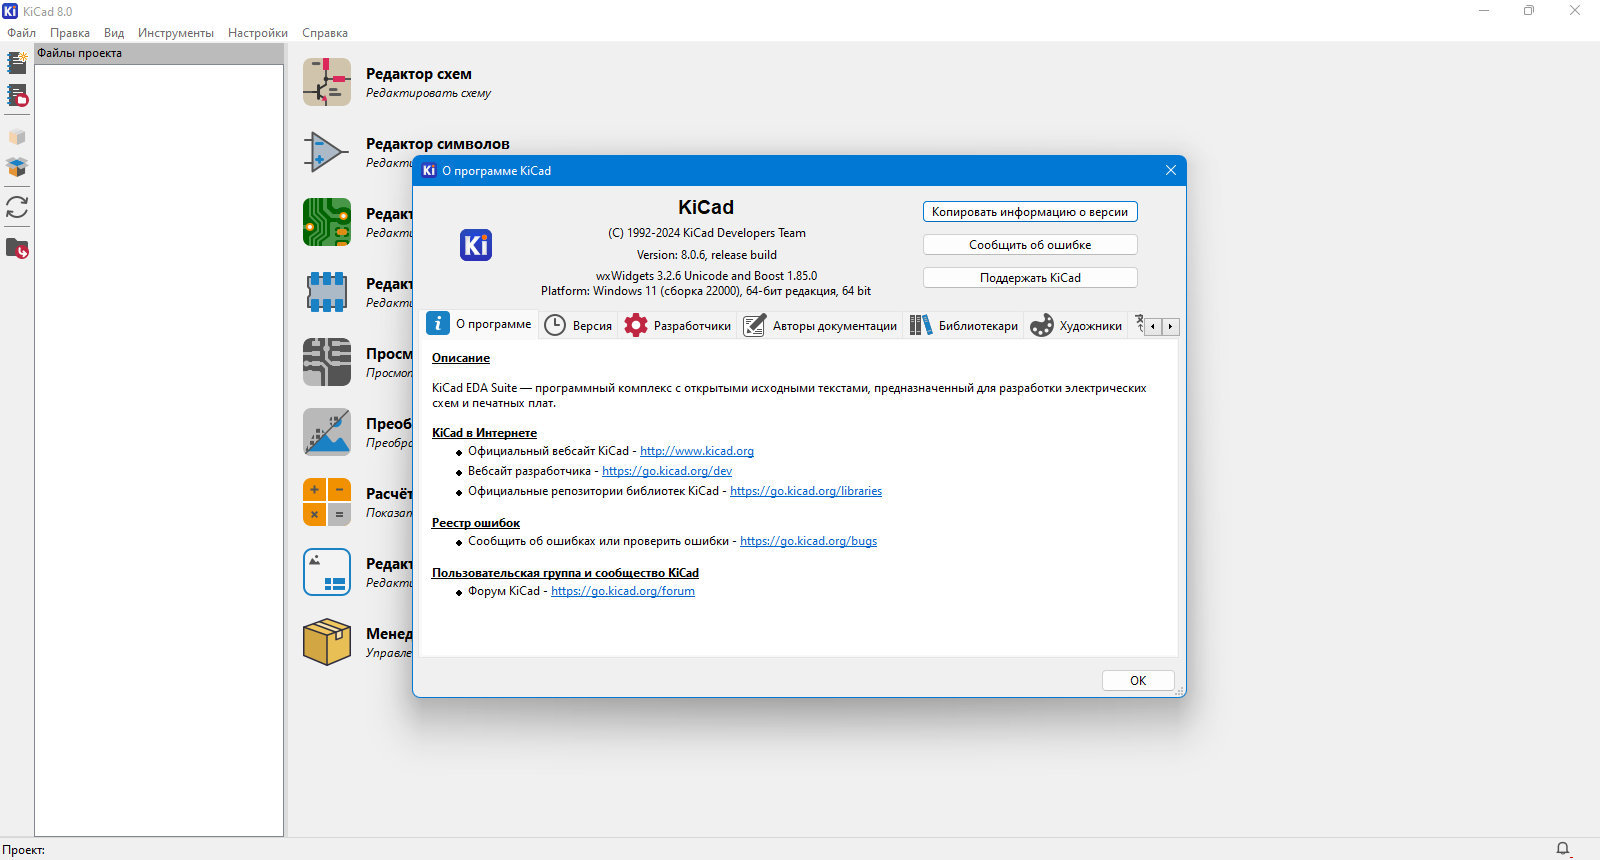Launch the Symbol Editor (Редактор символов)
Viewport: 1600px width, 860px height.
(x=327, y=152)
